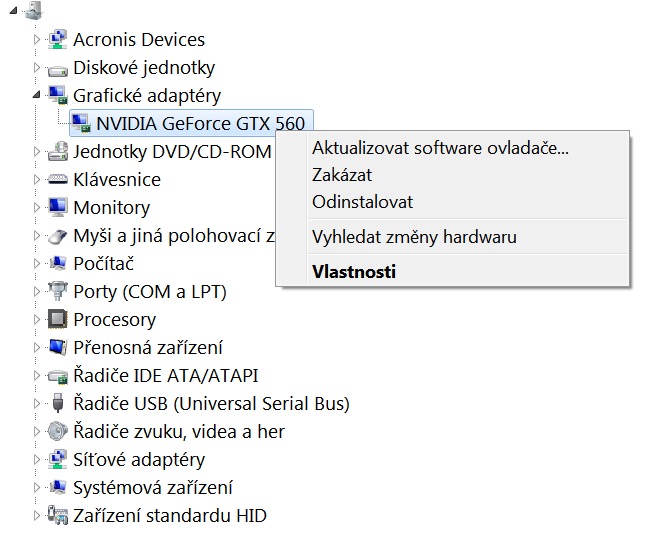The width and height of the screenshot is (645, 543).
Task: Choose Aktualizovat software ovladače from context menu
Action: click(x=440, y=148)
